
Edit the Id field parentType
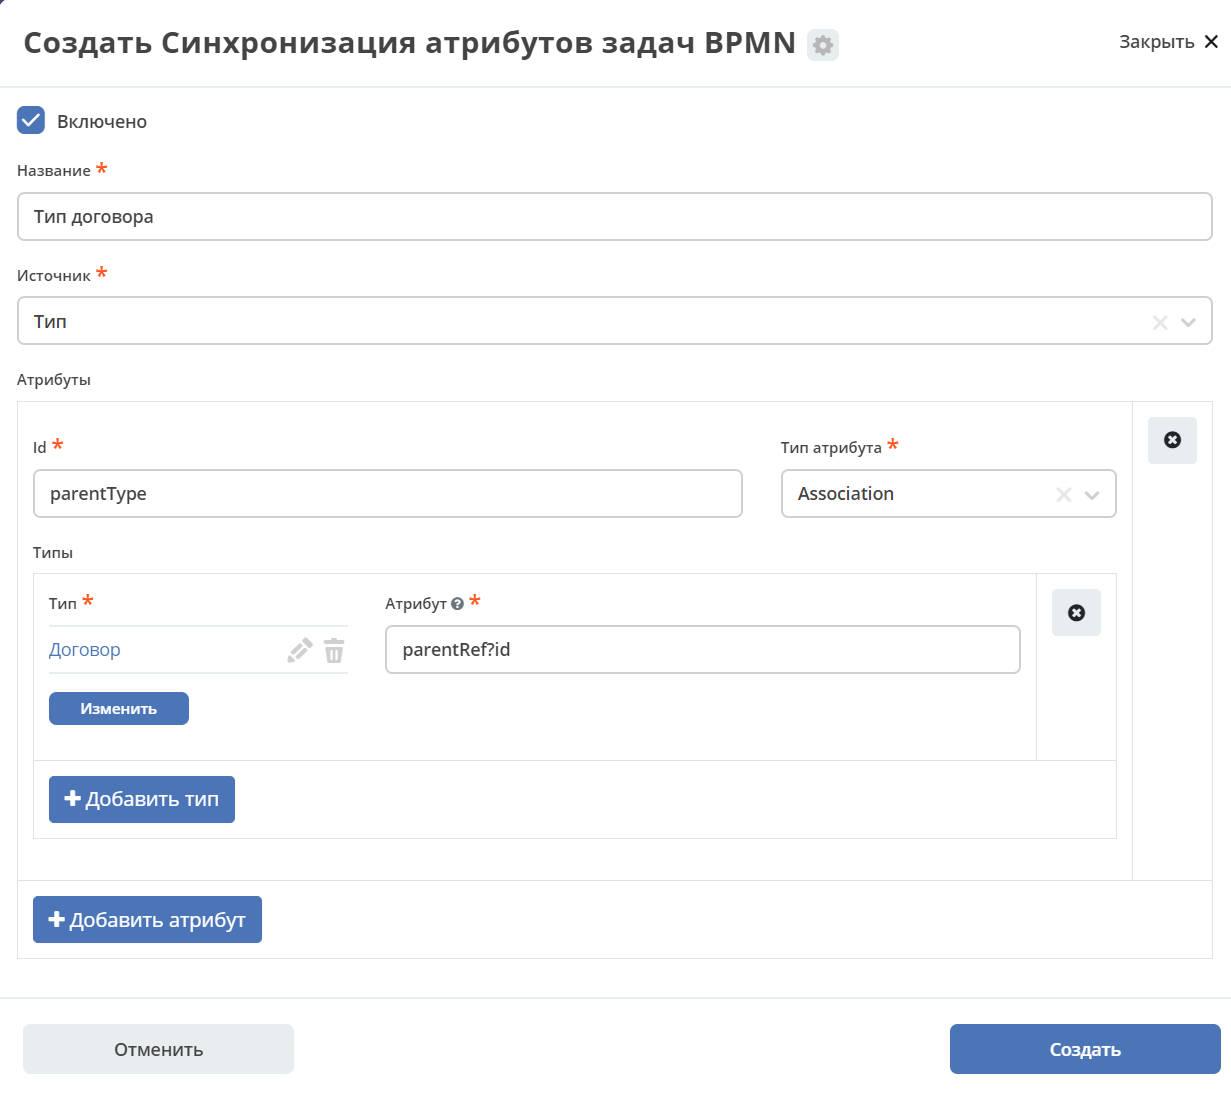388,494
